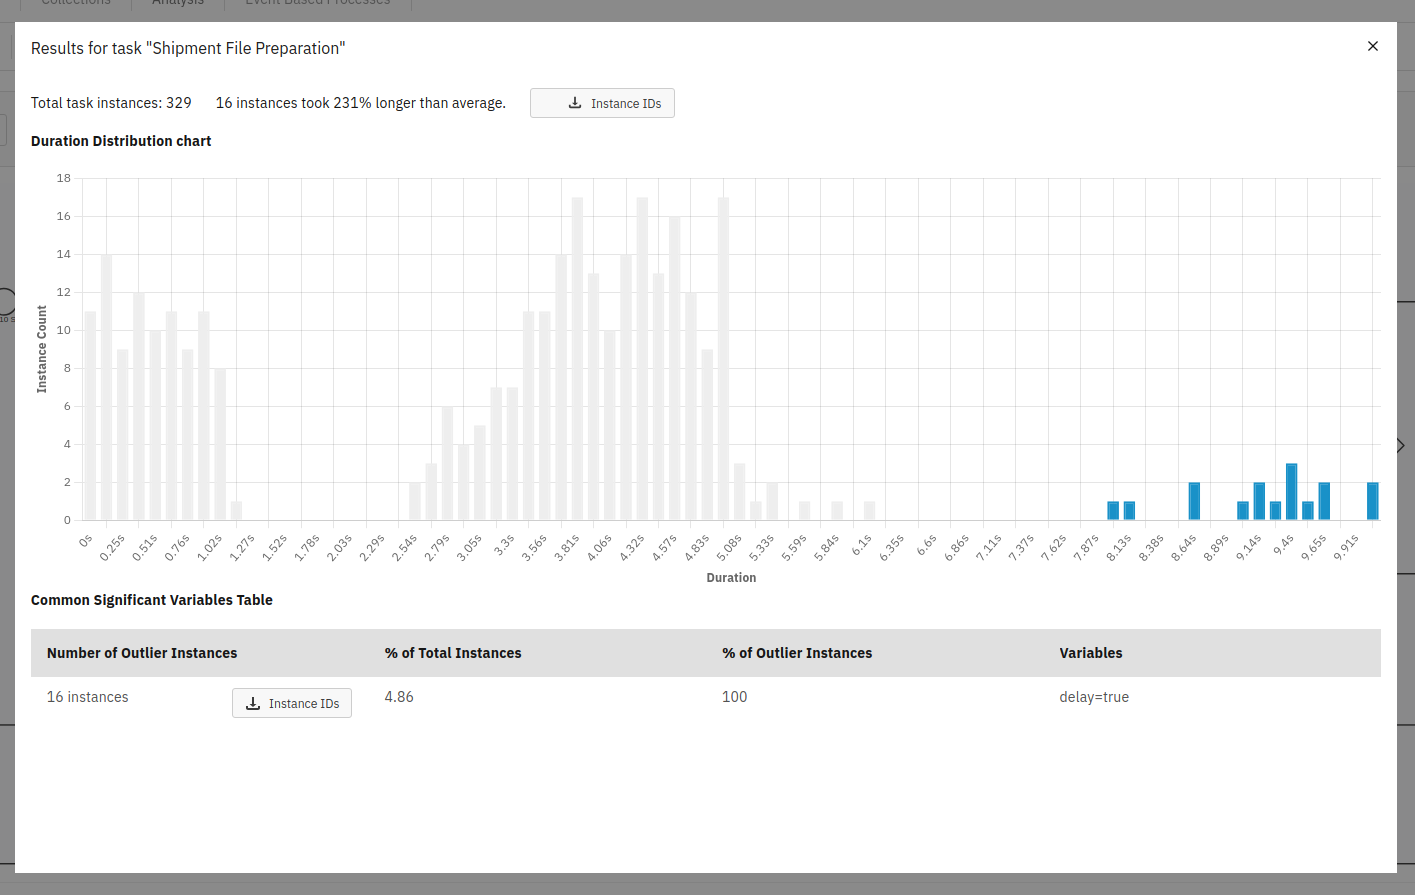Click the tallest blue outlier bar at 9.4s
The width and height of the screenshot is (1415, 895).
(1291, 492)
